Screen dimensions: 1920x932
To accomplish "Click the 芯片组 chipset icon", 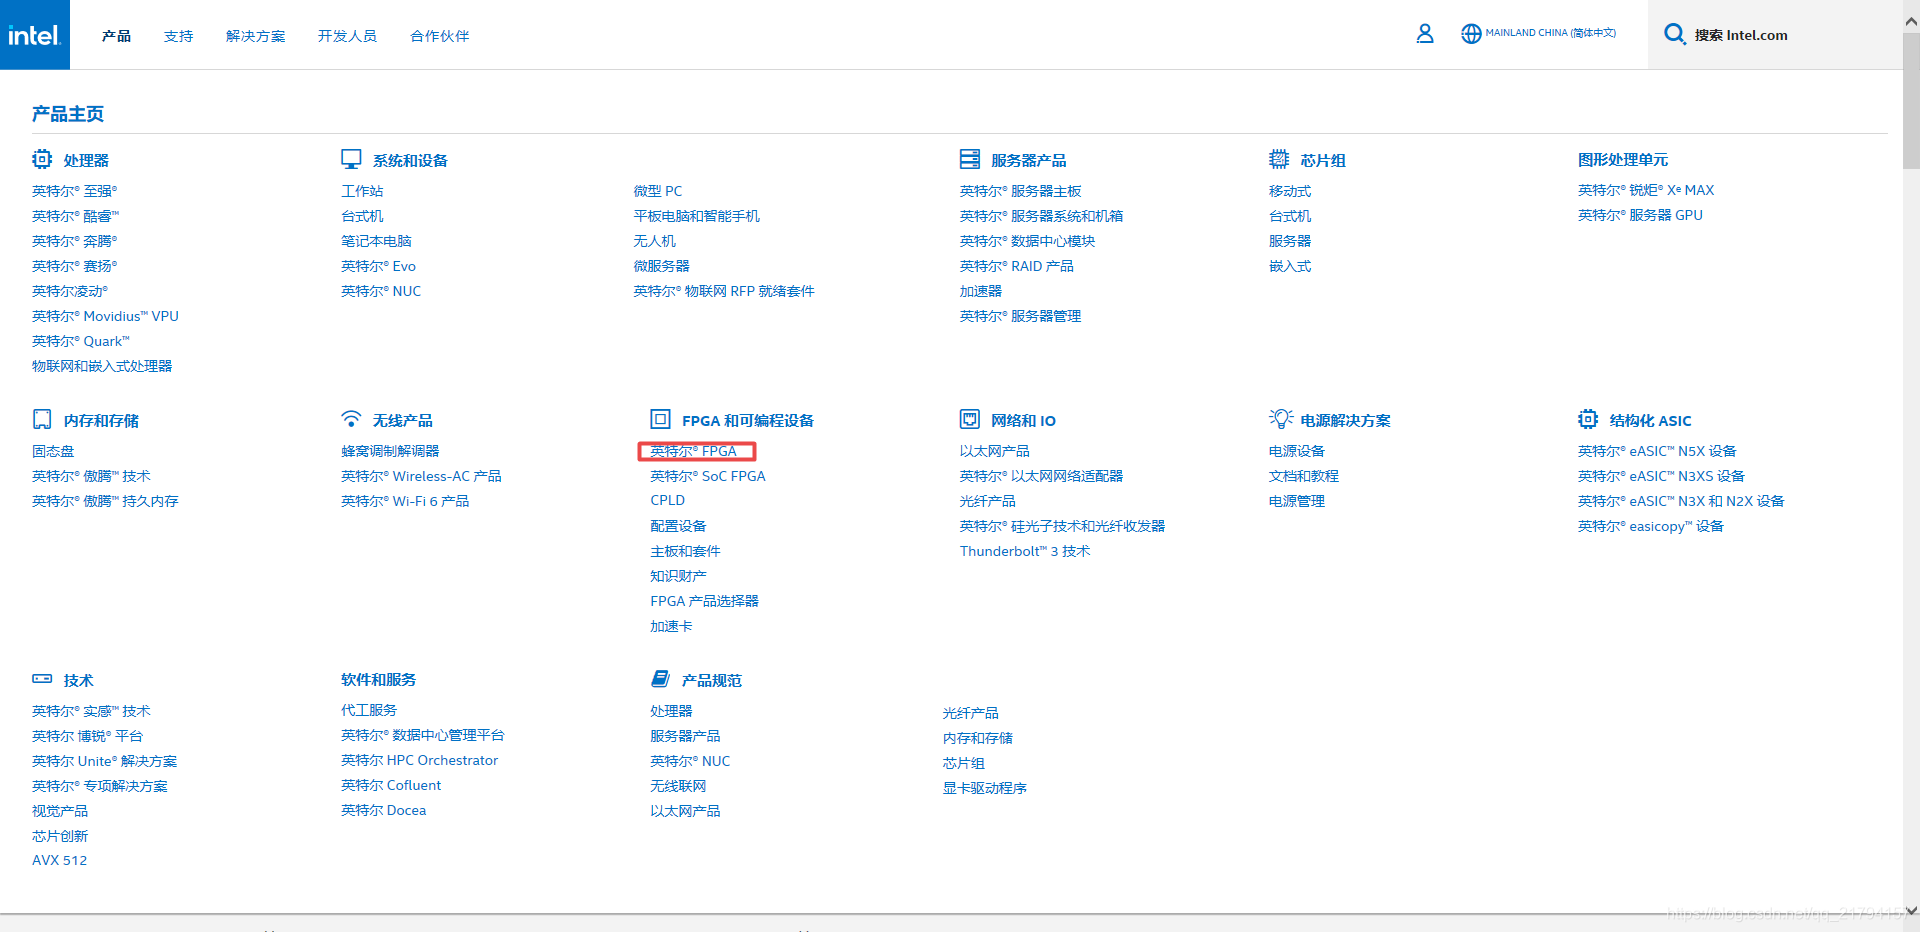I will coord(1279,159).
